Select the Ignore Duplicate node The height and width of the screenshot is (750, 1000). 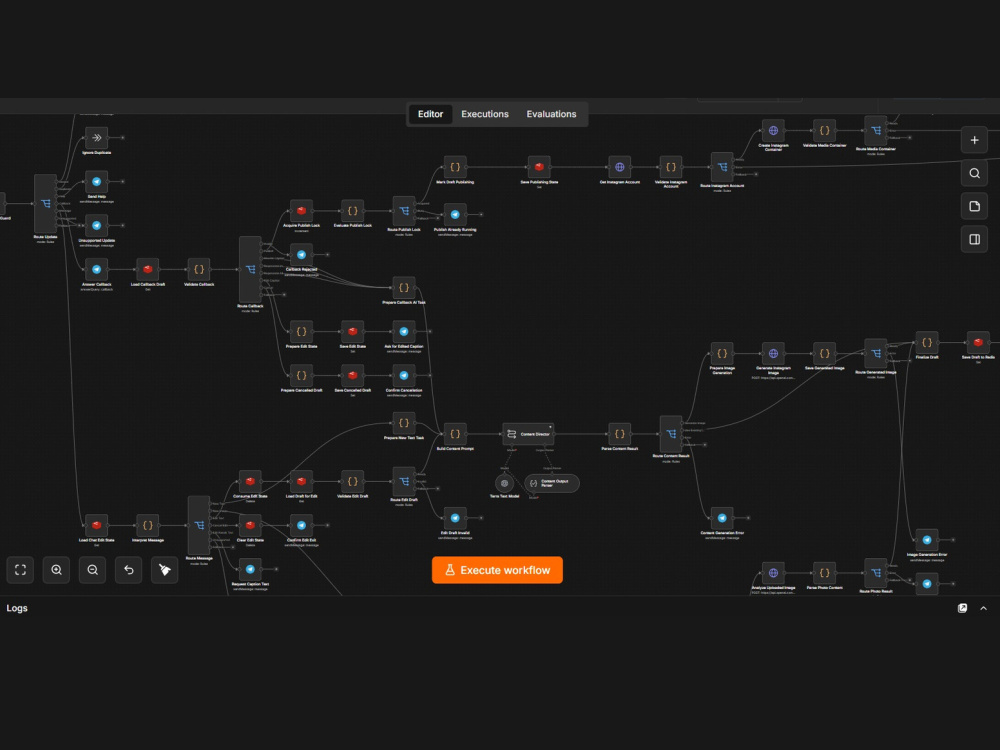tap(96, 138)
